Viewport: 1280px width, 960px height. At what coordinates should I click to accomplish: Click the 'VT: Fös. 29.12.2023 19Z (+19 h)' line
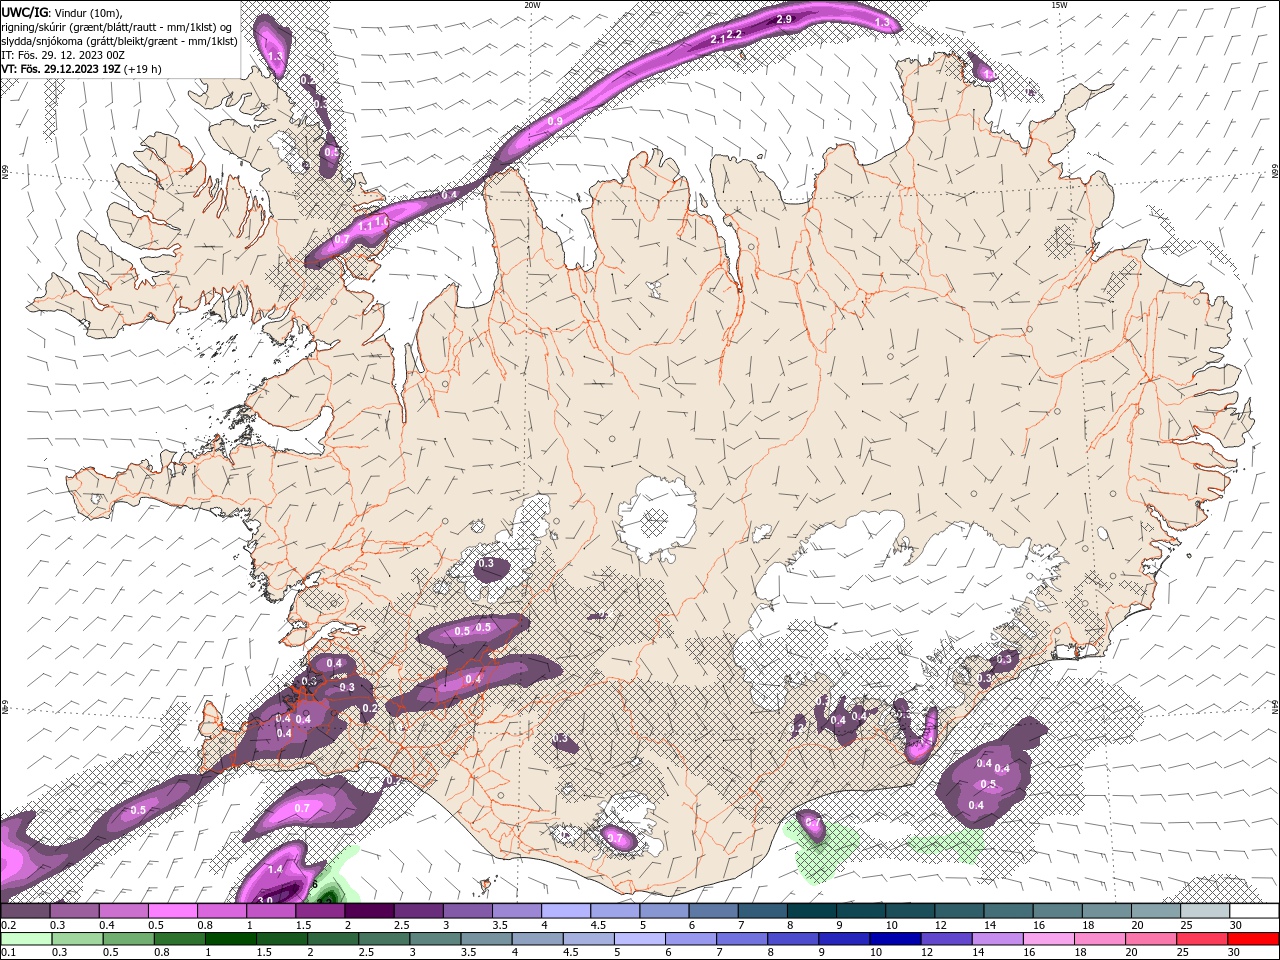tap(82, 69)
